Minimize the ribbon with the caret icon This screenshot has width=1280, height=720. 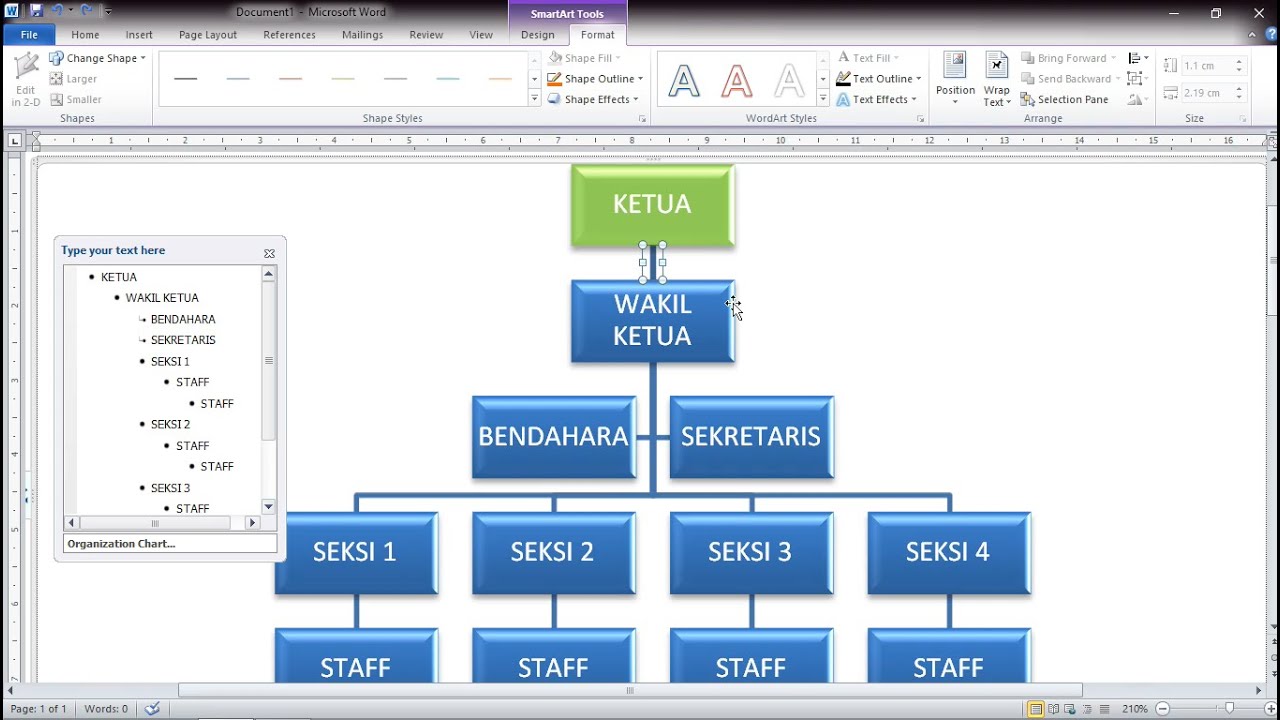1254,34
